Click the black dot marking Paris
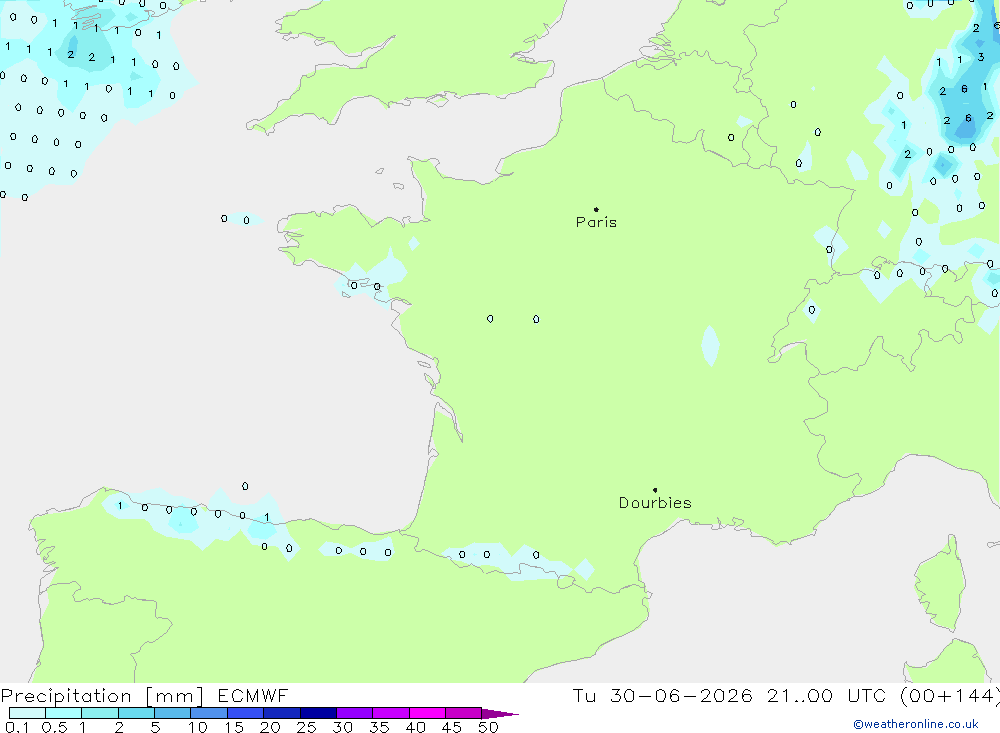The height and width of the screenshot is (733, 1000). point(596,209)
